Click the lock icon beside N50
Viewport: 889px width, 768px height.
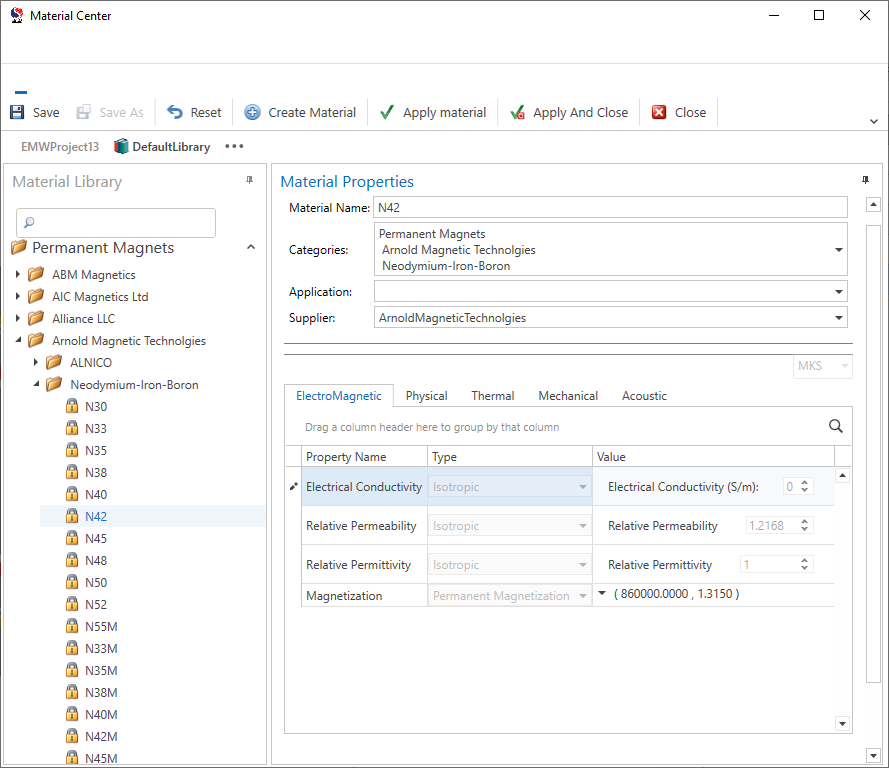coord(72,582)
